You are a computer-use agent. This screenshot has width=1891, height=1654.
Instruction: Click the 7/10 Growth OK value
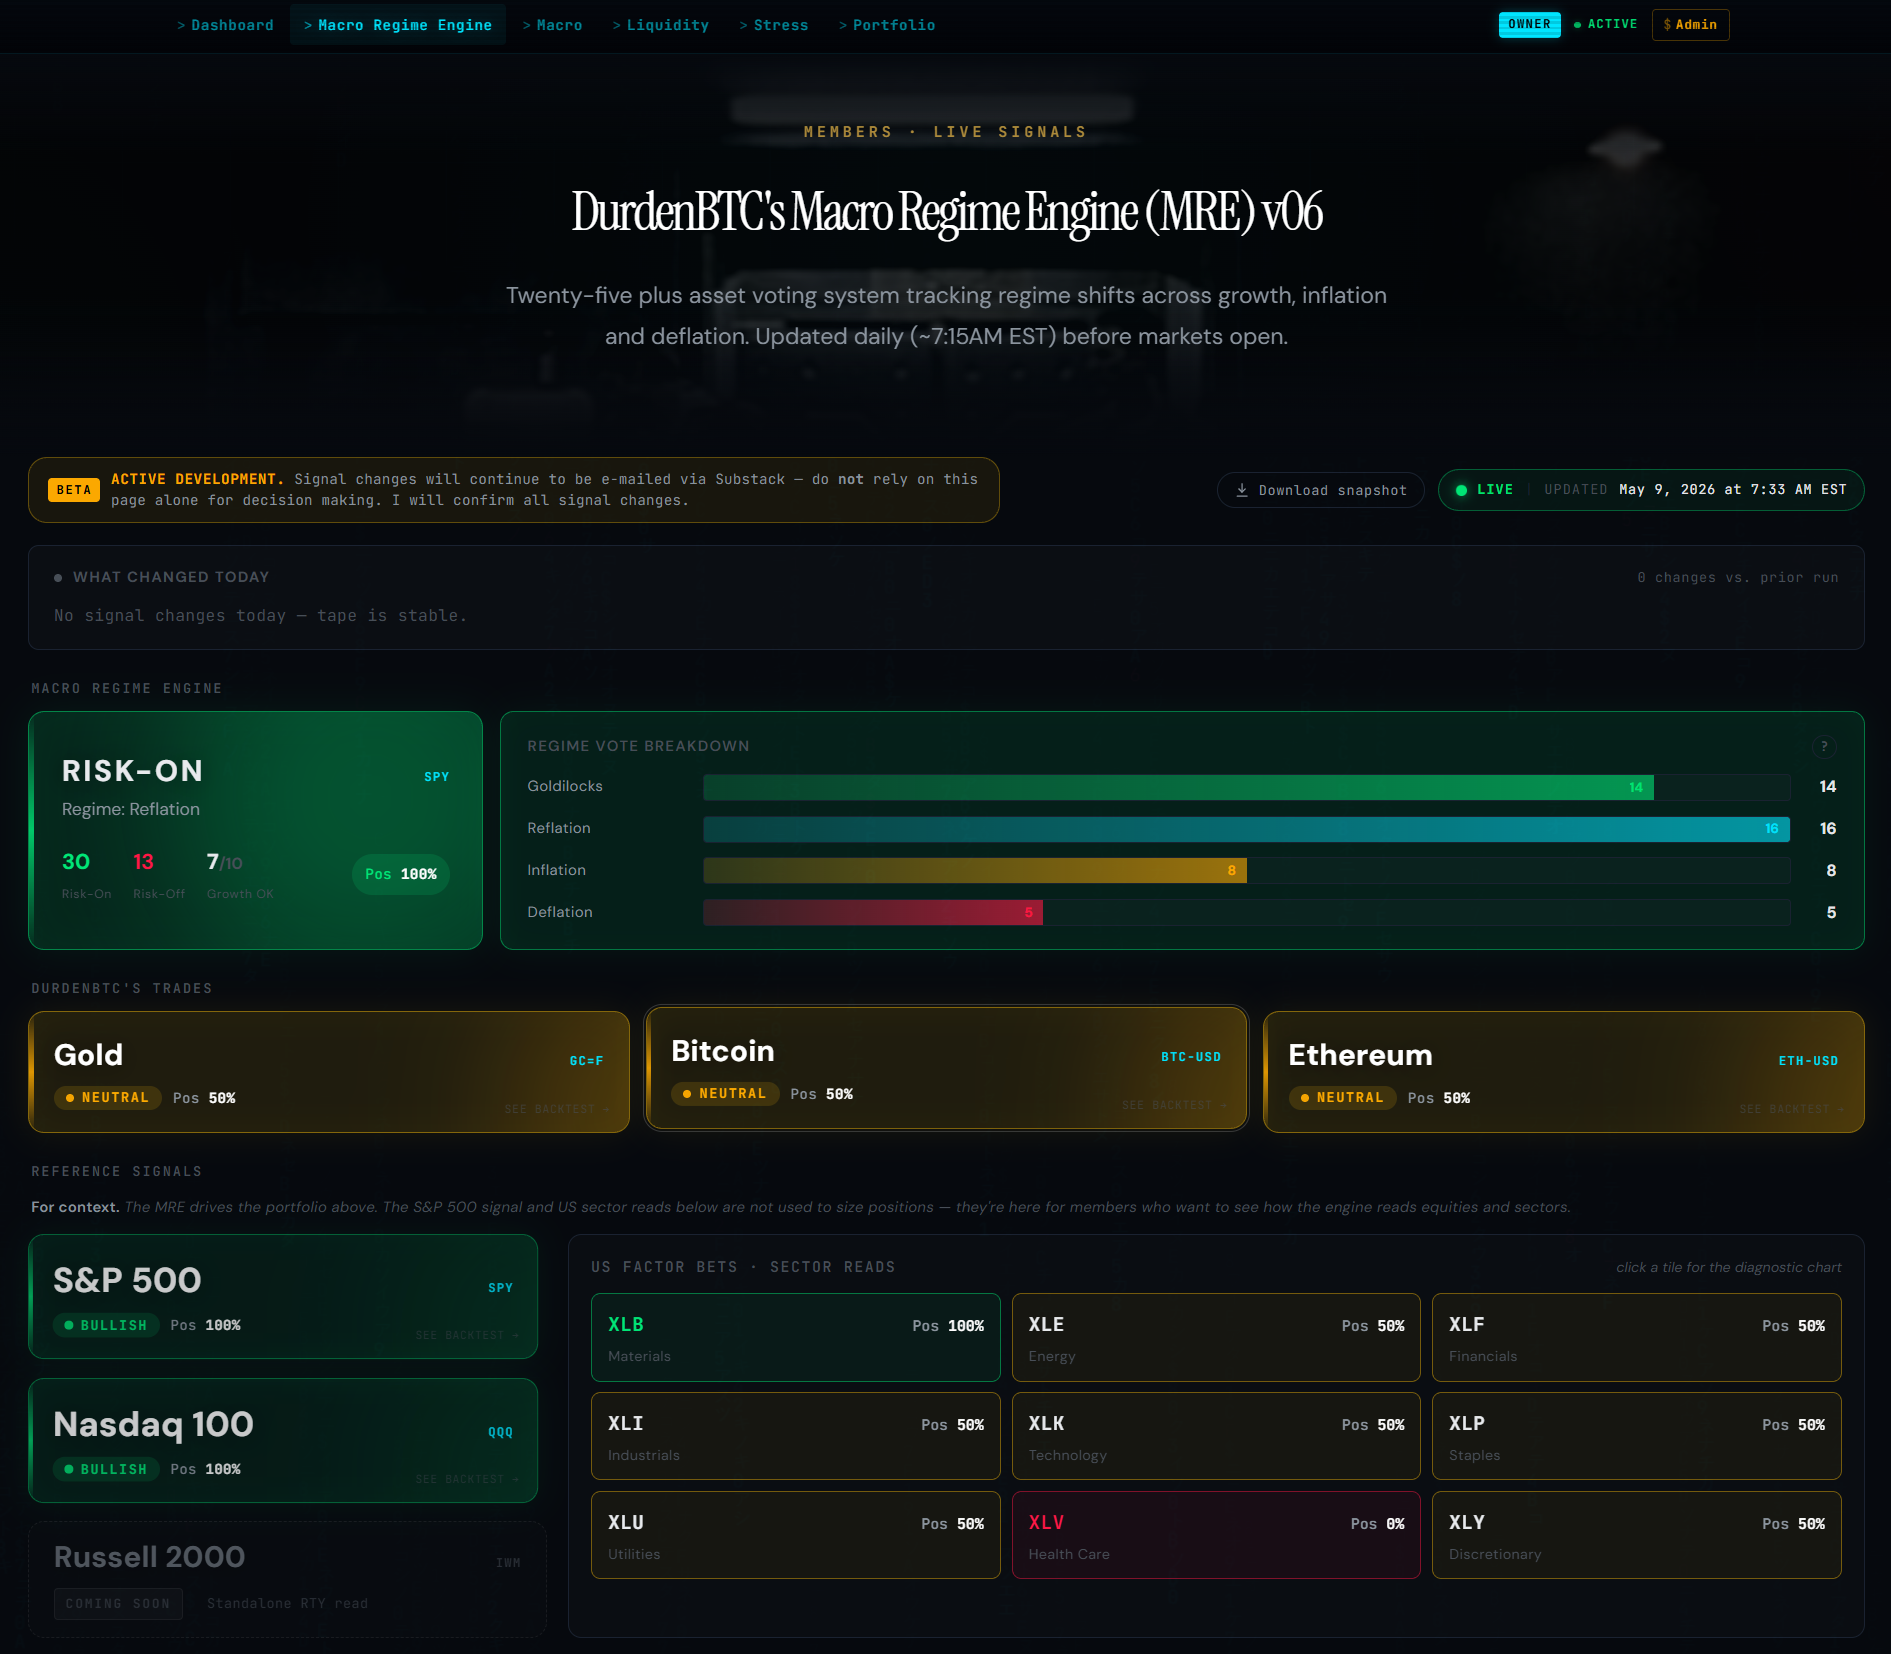(x=224, y=862)
